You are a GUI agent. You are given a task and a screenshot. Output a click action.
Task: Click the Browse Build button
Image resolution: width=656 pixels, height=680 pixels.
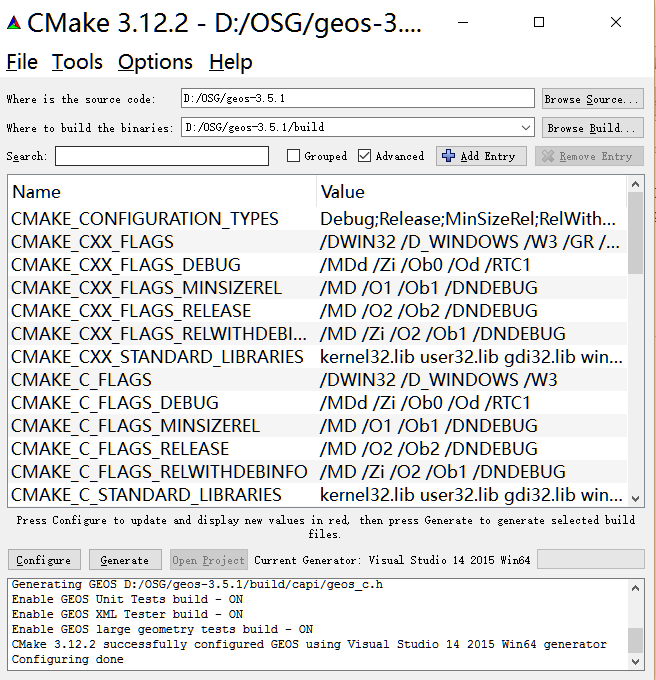pos(592,128)
